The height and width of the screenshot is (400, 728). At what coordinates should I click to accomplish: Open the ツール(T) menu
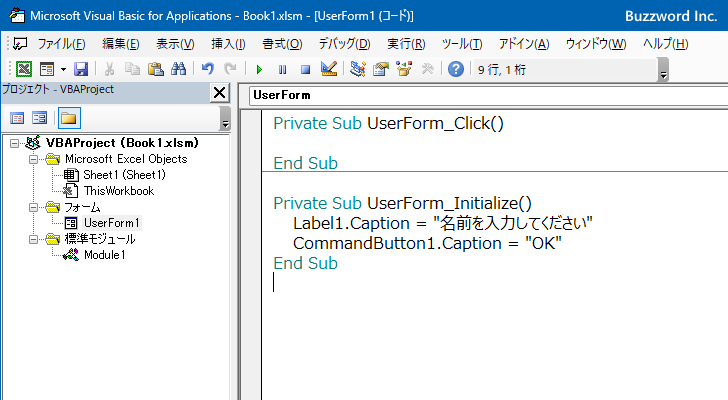pyautogui.click(x=462, y=44)
